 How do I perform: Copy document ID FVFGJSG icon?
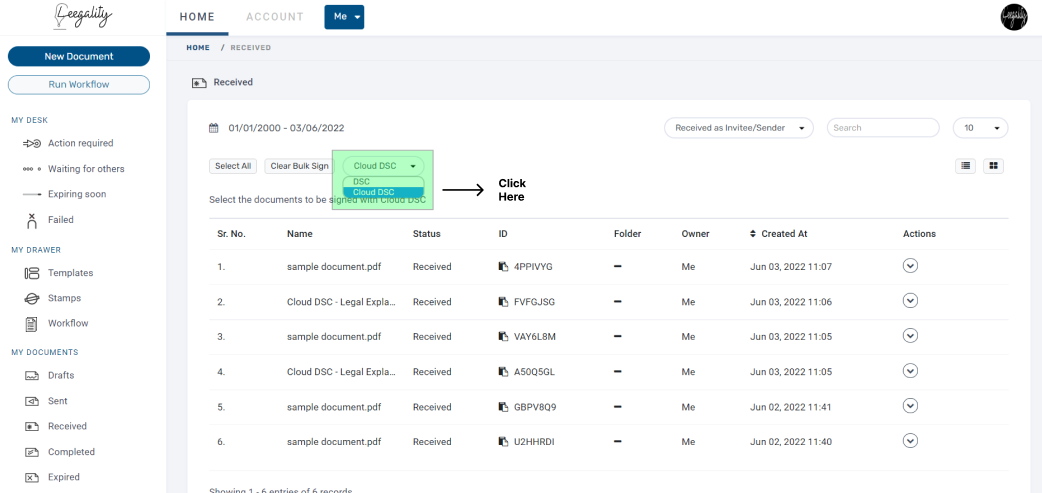tap(503, 302)
